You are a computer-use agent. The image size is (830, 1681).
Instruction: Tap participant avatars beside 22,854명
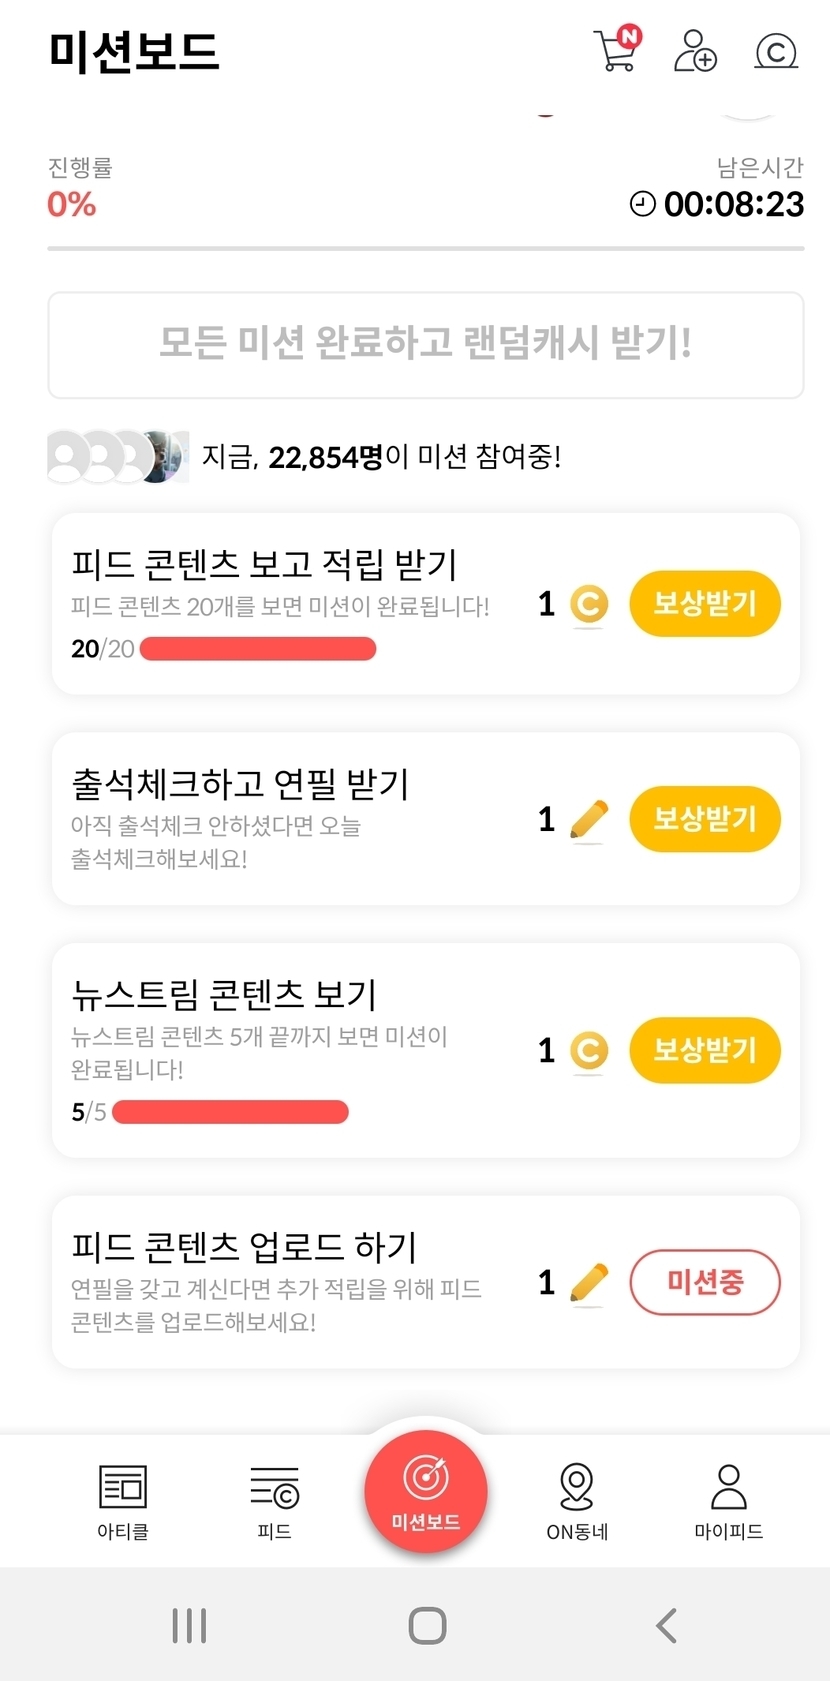(x=118, y=457)
